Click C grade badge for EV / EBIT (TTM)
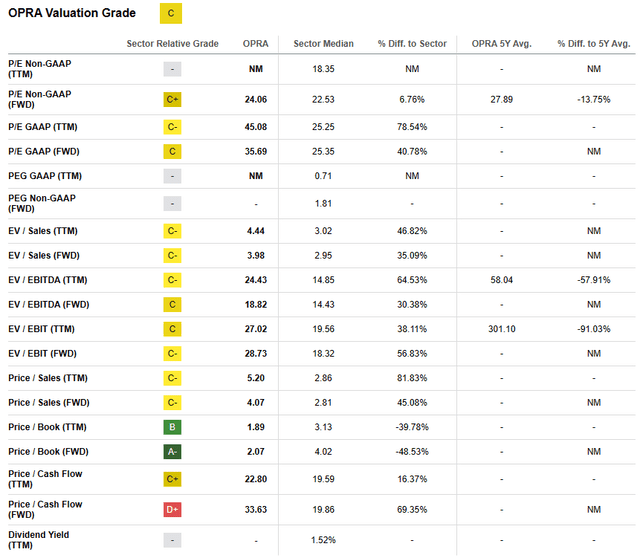This screenshot has height=558, width=640. (172, 329)
